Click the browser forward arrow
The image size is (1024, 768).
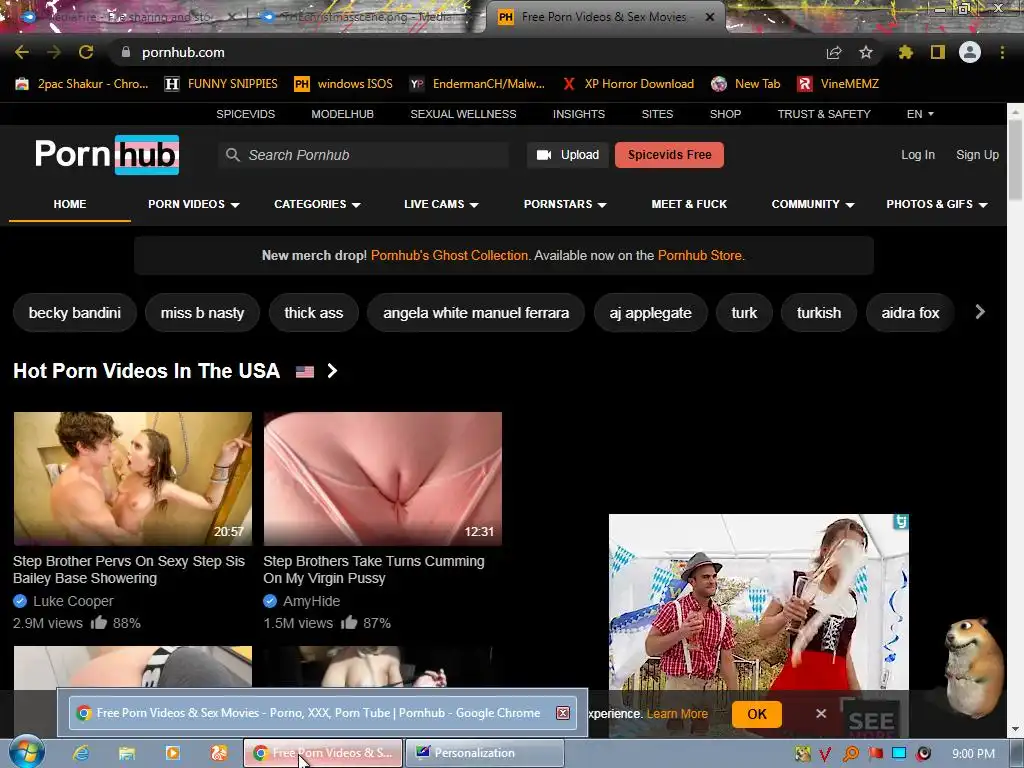point(54,52)
